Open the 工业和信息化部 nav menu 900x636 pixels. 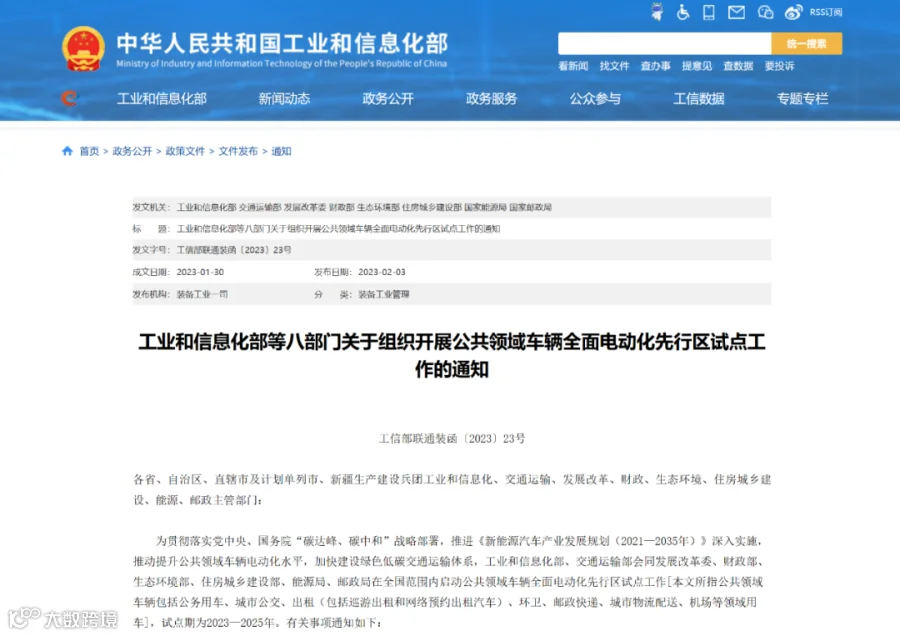pos(162,99)
